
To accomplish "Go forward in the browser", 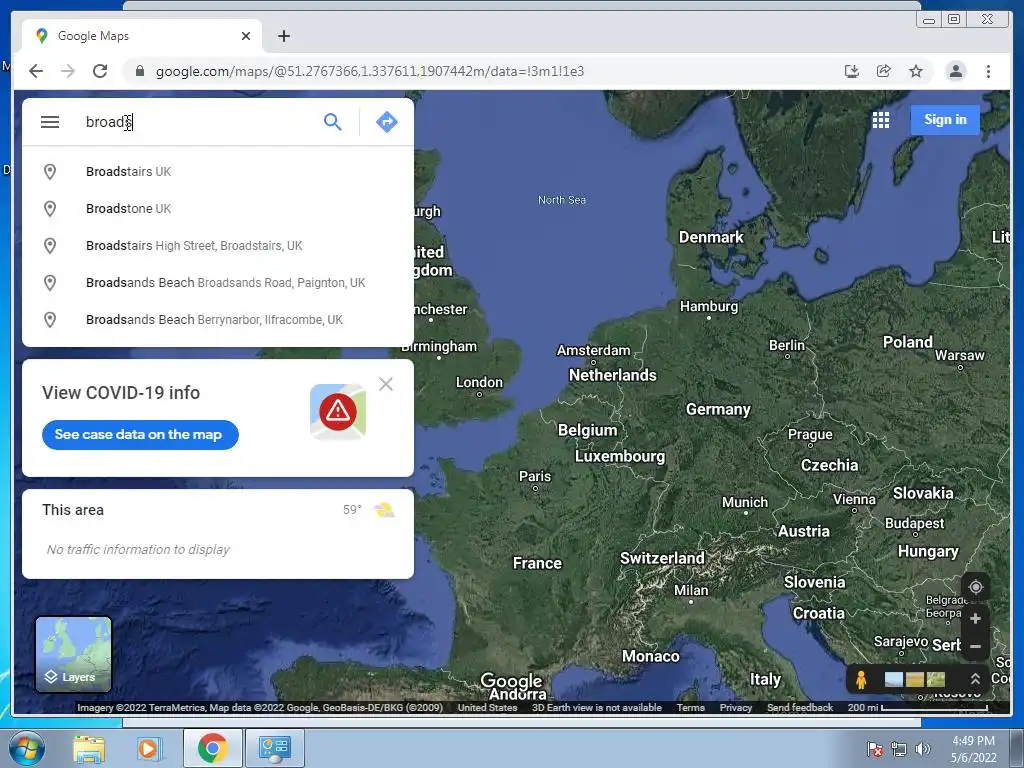I will tap(68, 71).
